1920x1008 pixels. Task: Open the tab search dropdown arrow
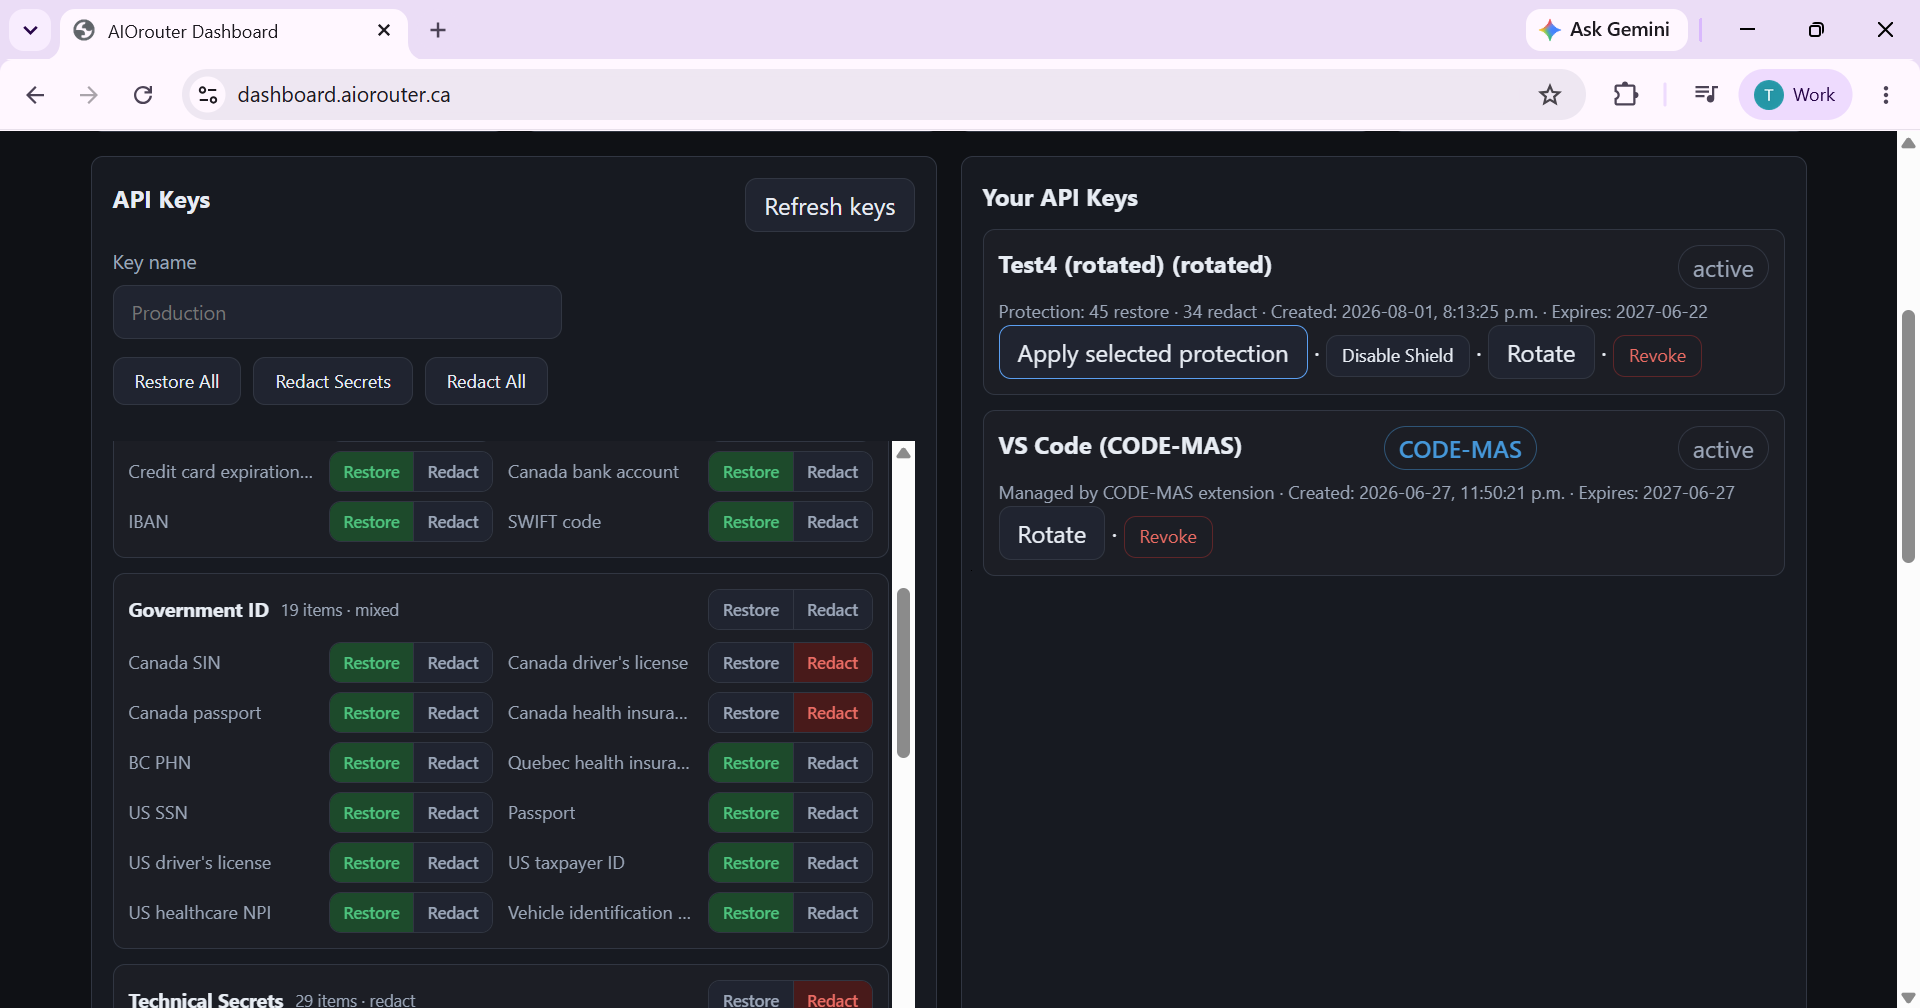click(31, 30)
